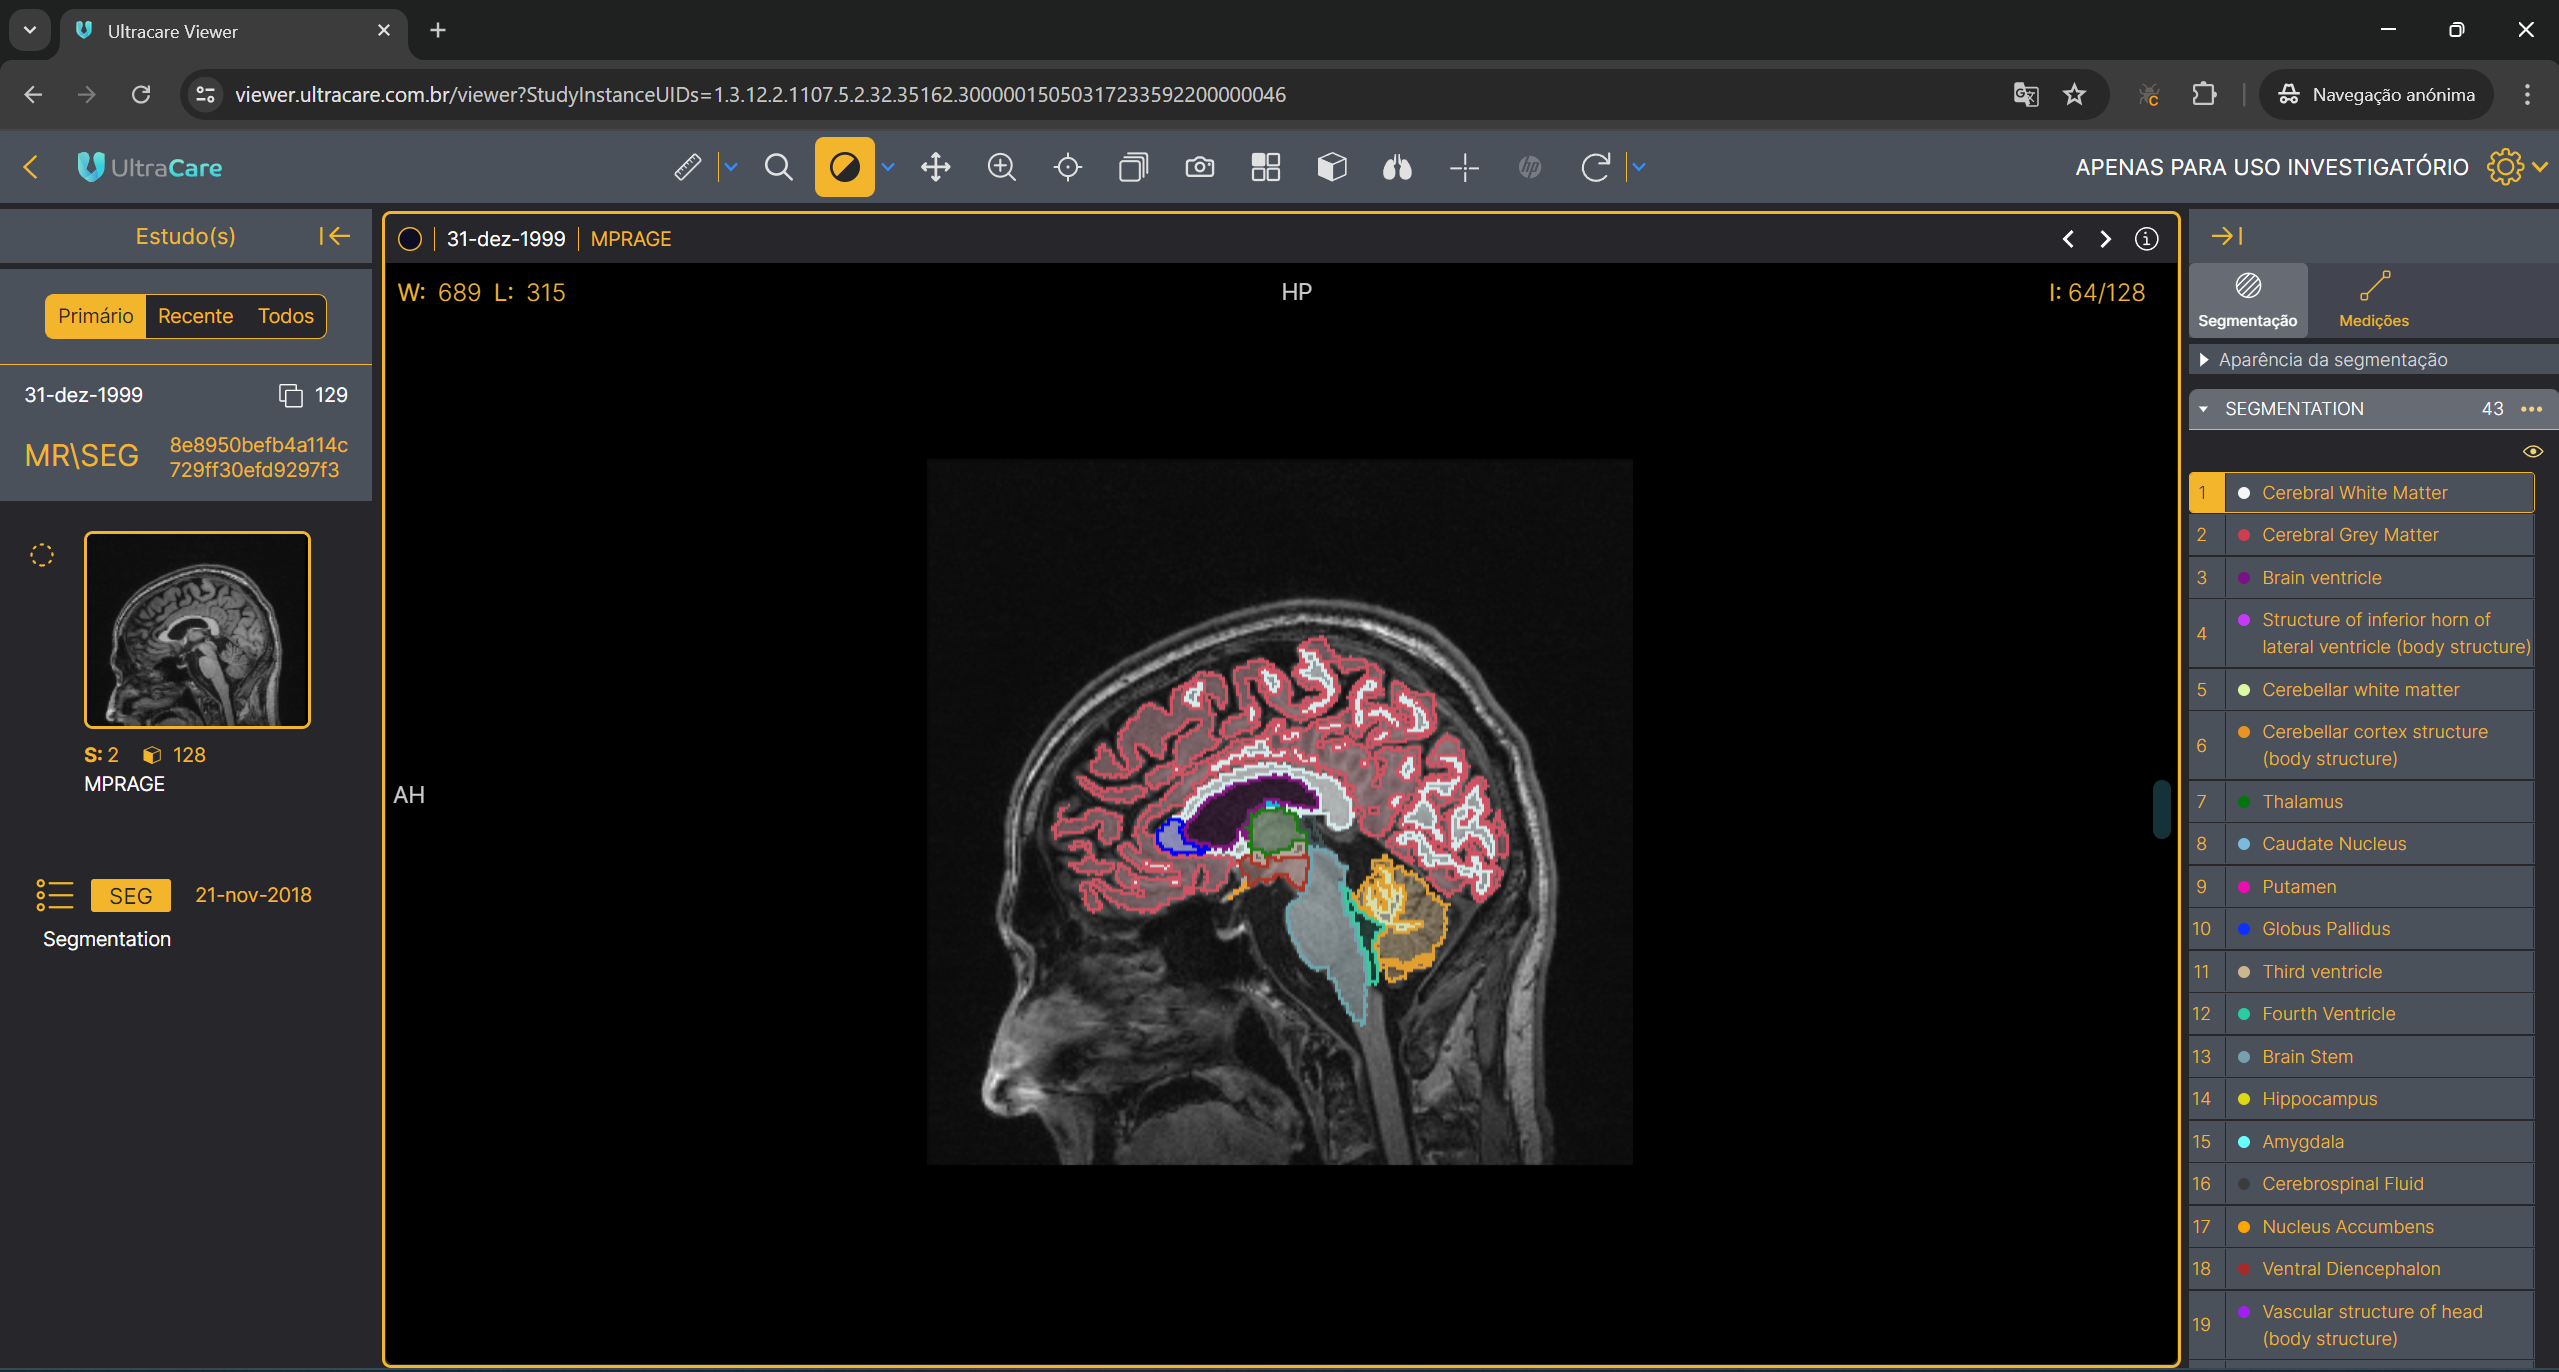Screen dimensions: 2559x1372
Task: Click the reset rotate view icon
Action: 1595,167
